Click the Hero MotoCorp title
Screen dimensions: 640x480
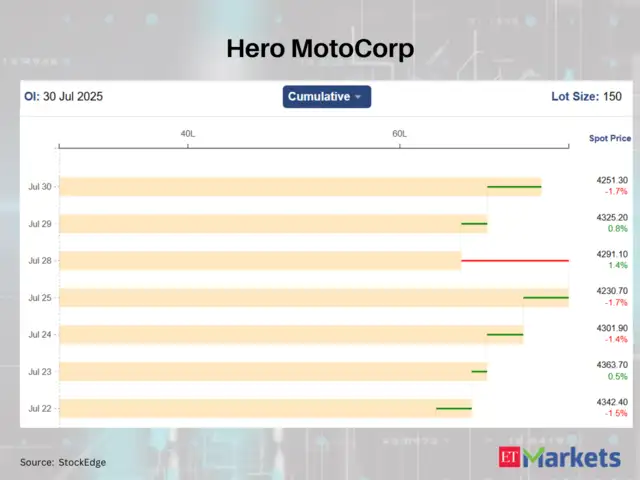click(x=320, y=49)
